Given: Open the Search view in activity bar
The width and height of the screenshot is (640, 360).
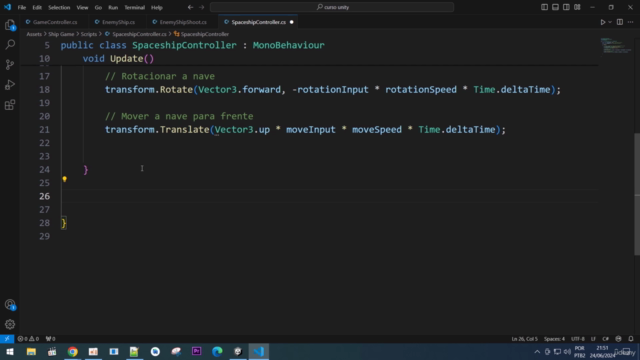Looking at the screenshot, I should (10, 44).
